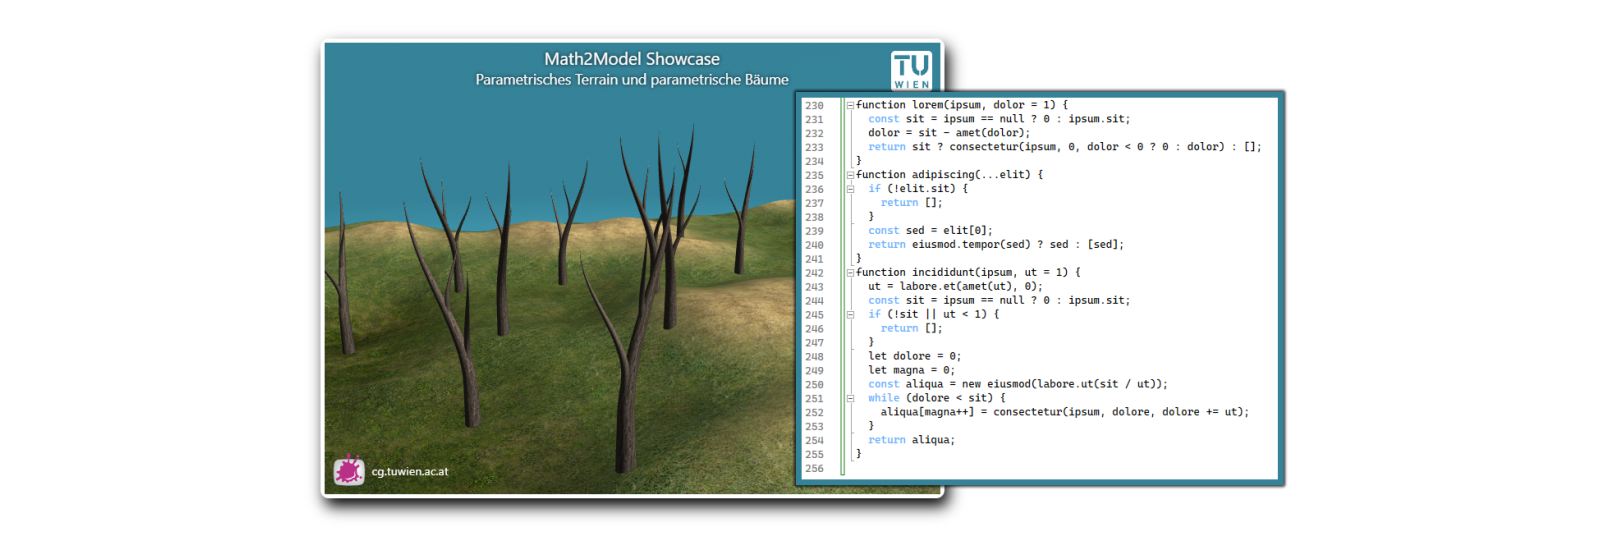Screen dimensions: 1600x550
Task: Click the Math2Model Showcase title
Action: [x=632, y=59]
